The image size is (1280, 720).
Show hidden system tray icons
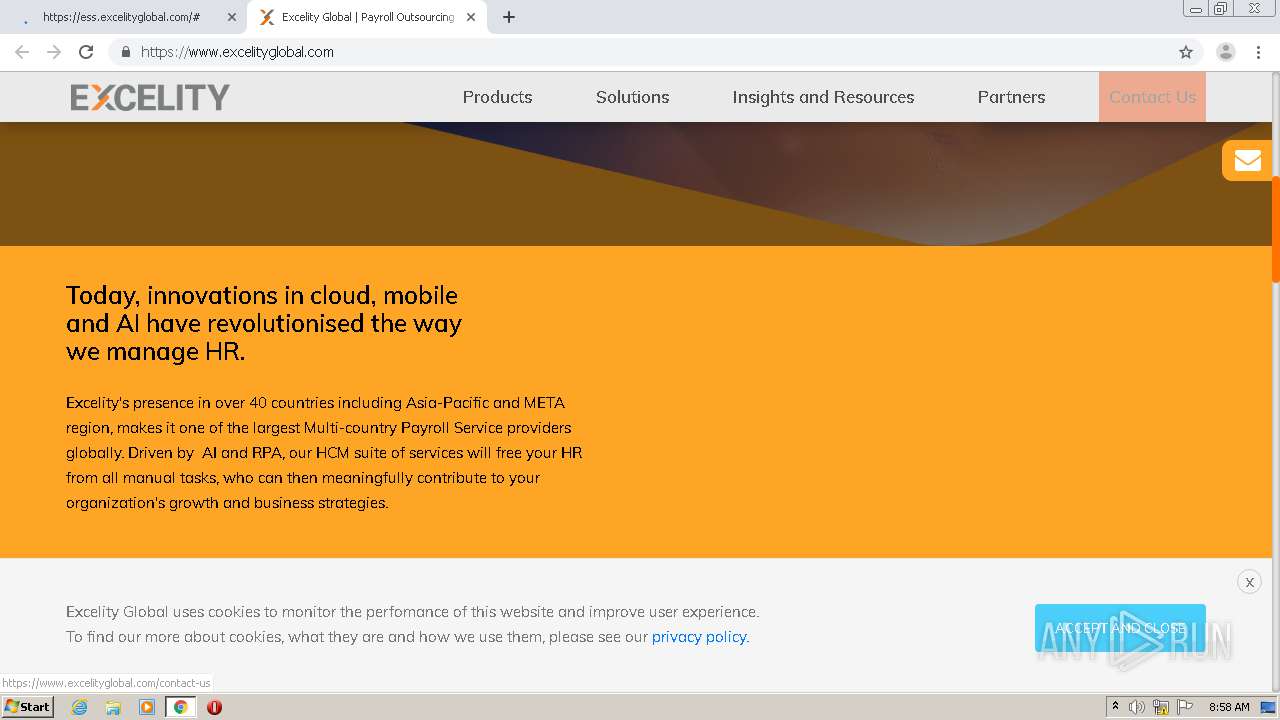click(1115, 707)
